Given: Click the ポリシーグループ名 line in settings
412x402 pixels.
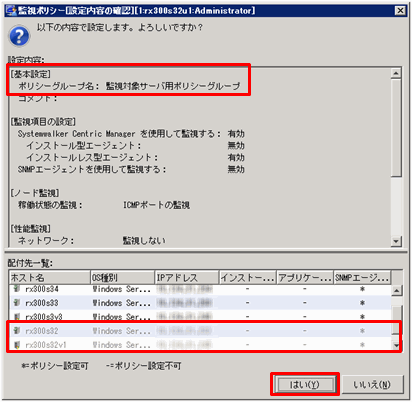Looking at the screenshot, I should [x=129, y=86].
